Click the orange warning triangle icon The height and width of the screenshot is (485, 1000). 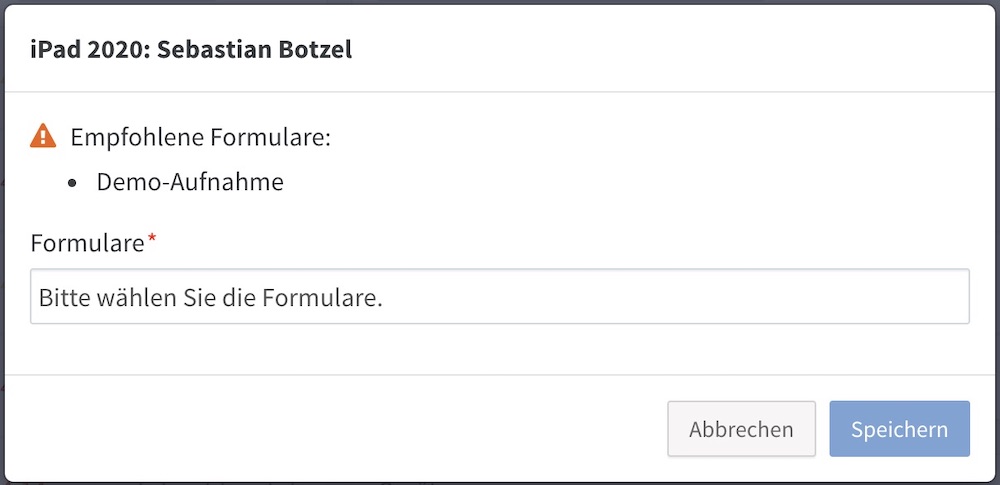43,136
